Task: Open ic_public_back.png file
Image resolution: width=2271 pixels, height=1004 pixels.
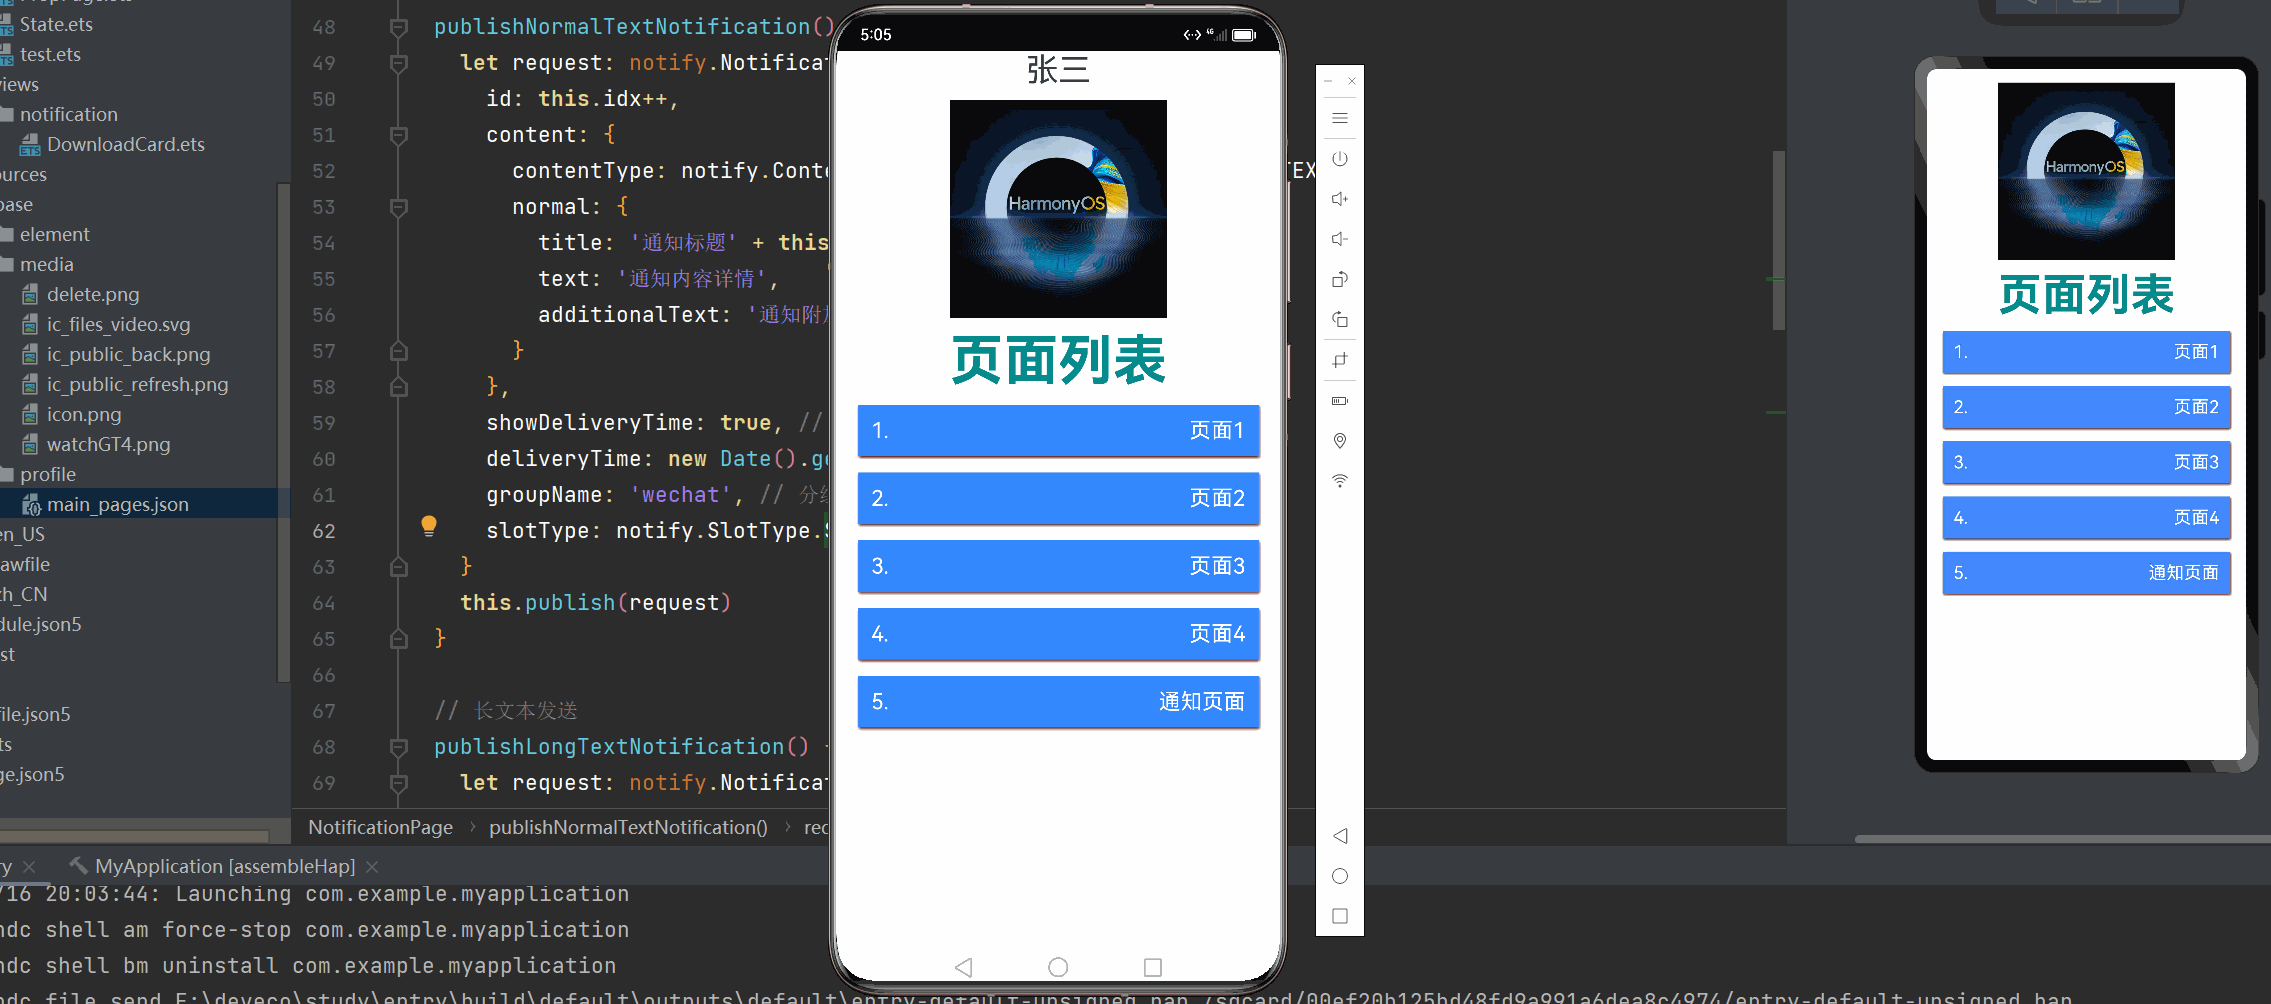Action: (128, 354)
